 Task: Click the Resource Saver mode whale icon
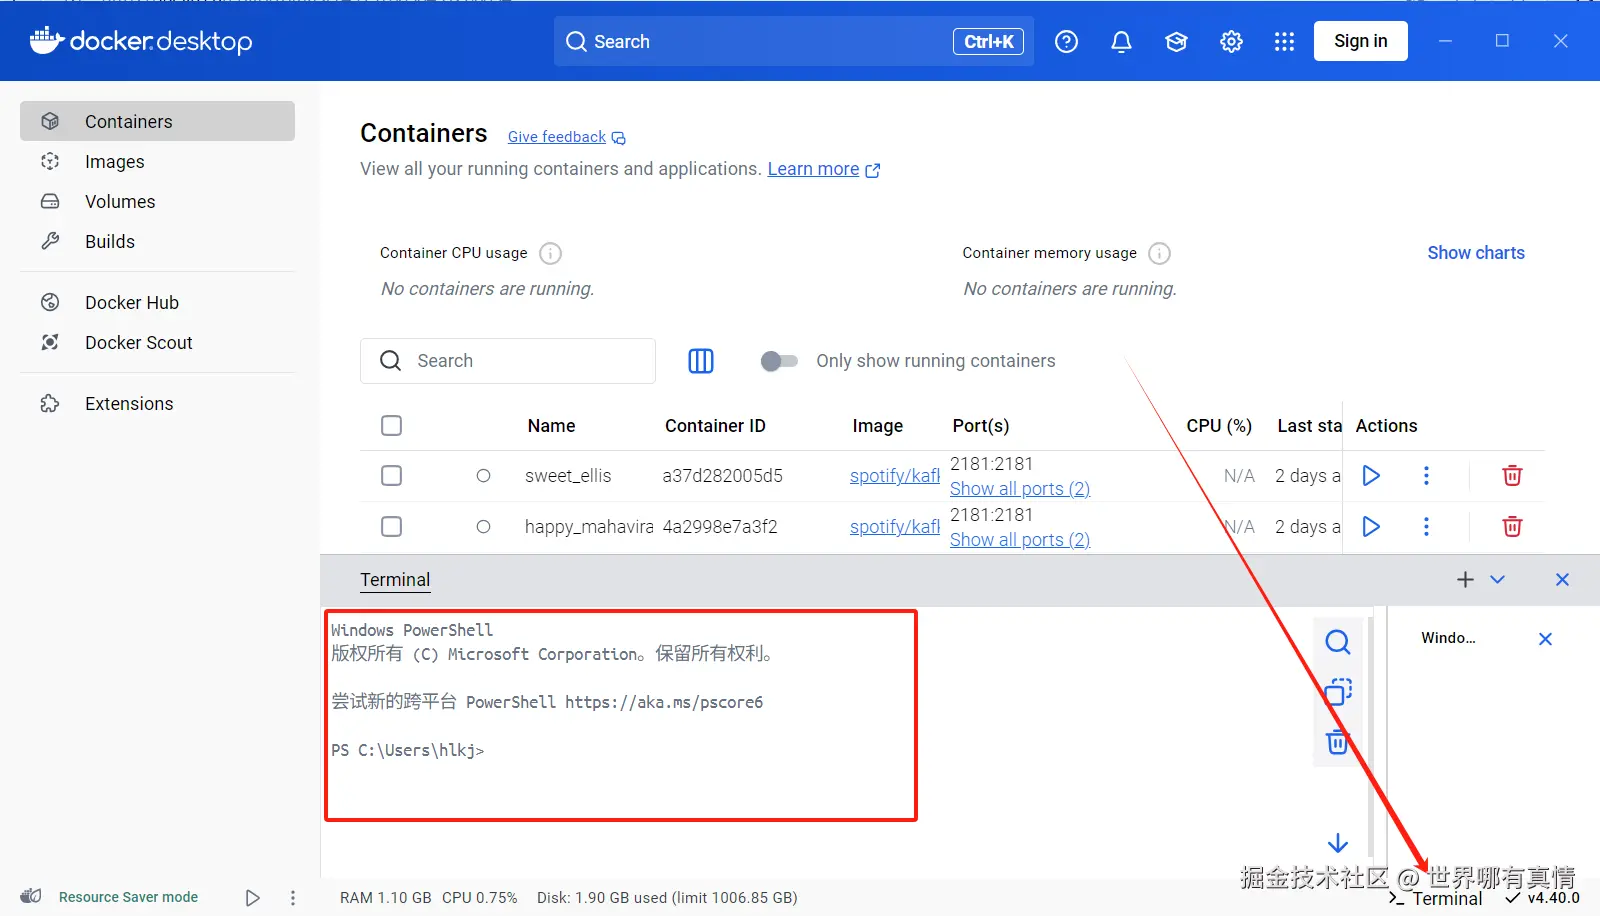[x=32, y=896]
